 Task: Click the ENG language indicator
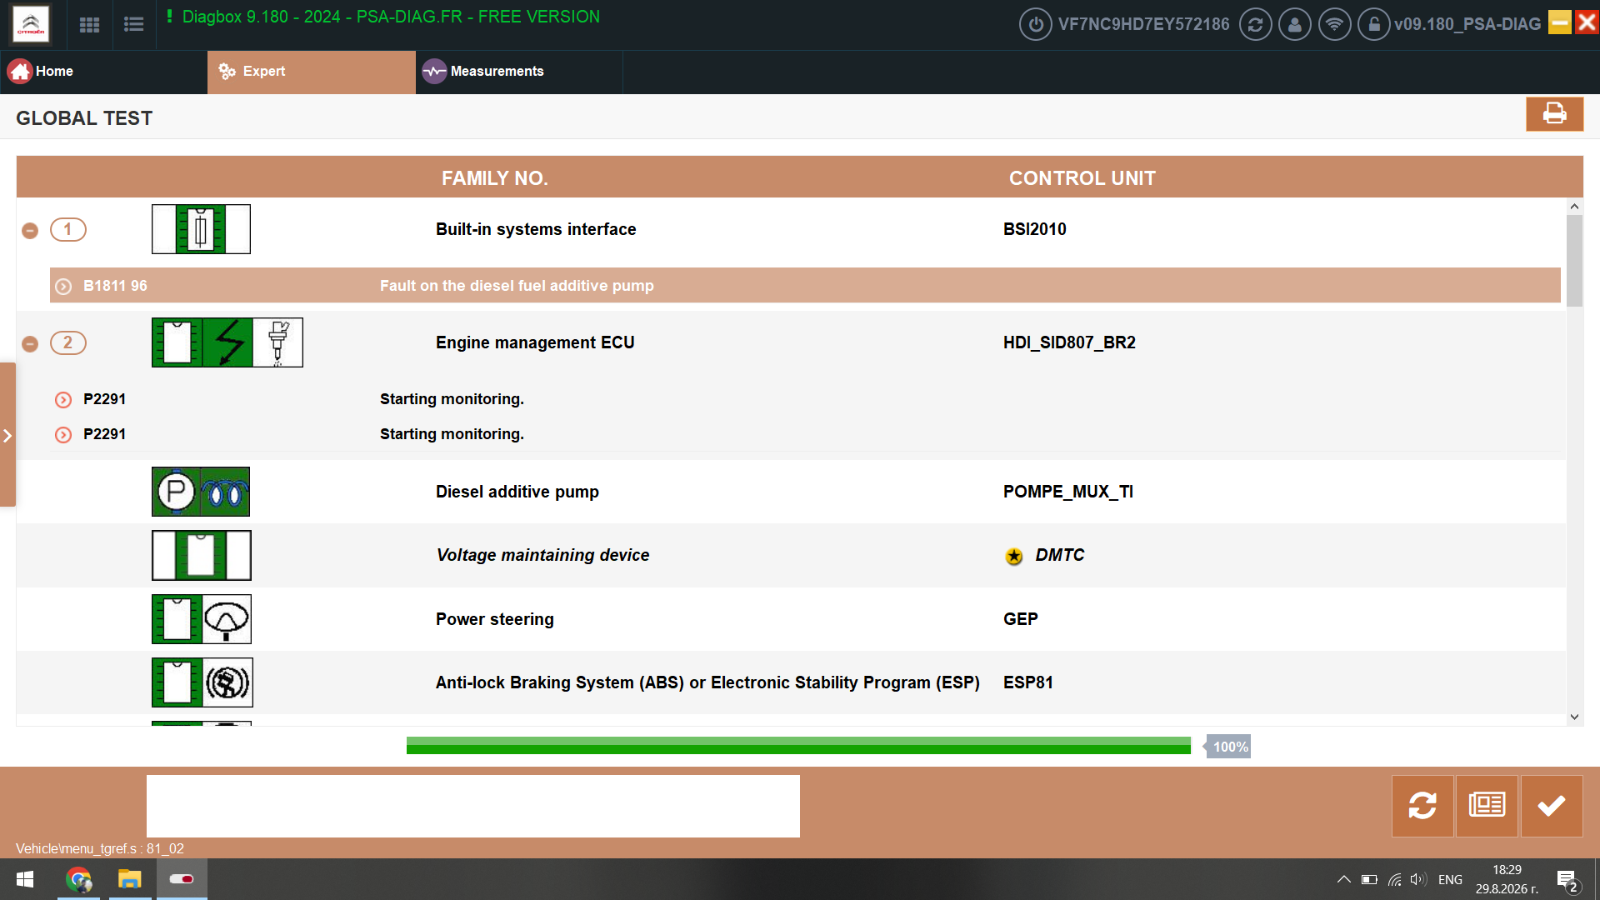tap(1450, 880)
